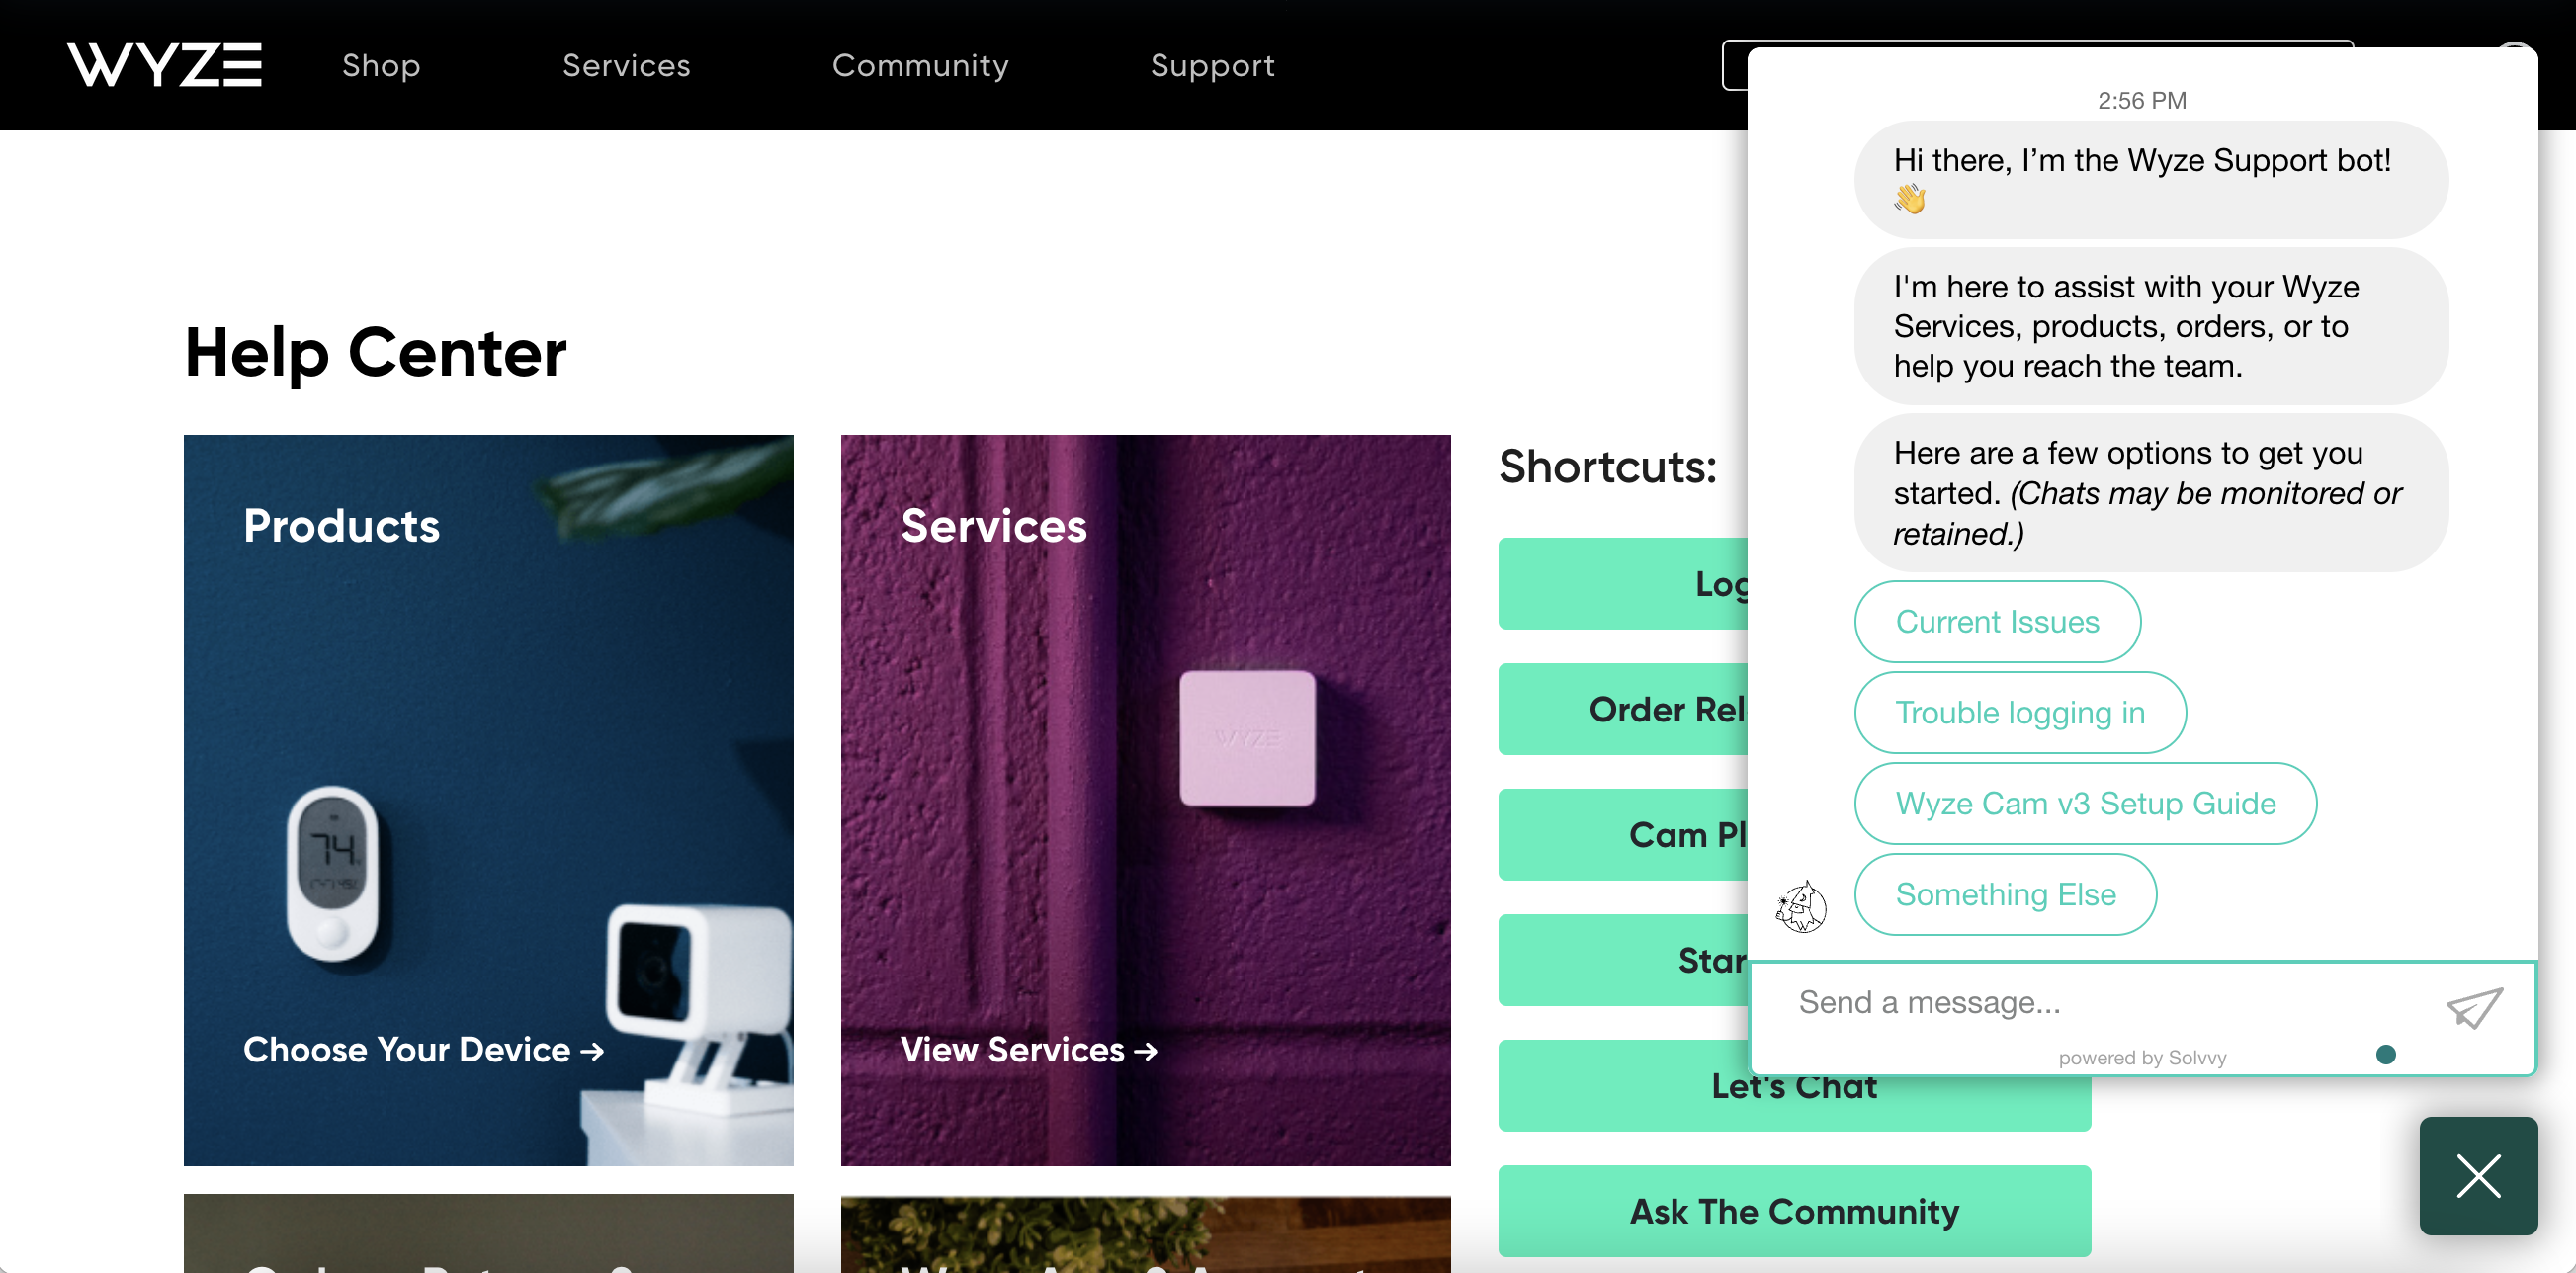Click the Send a message input field
2576x1273 pixels.
2050,1001
